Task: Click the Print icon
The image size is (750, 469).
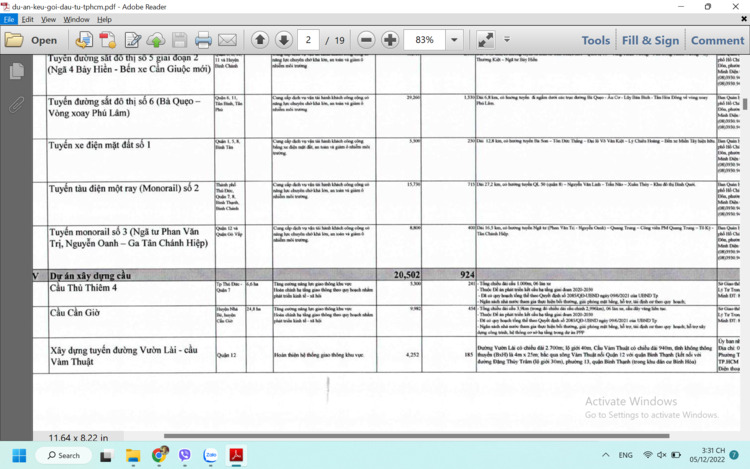Action: click(x=203, y=40)
